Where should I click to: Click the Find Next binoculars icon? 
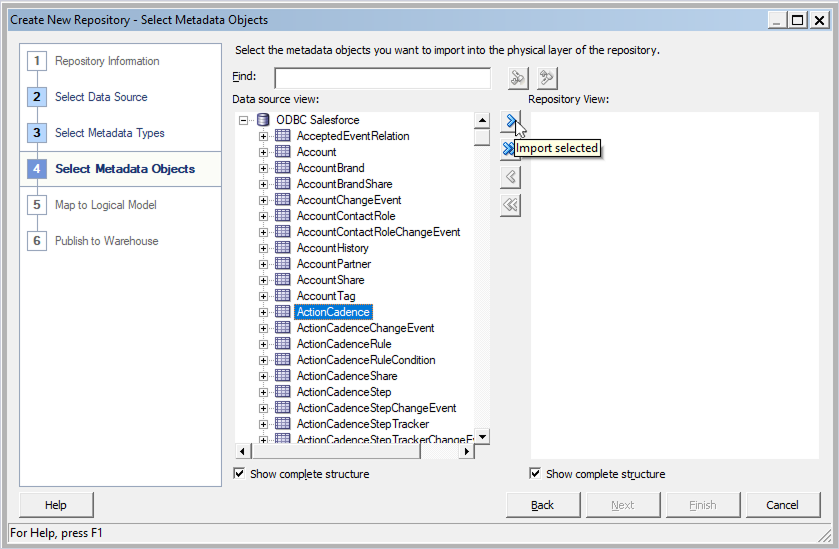click(x=516, y=78)
